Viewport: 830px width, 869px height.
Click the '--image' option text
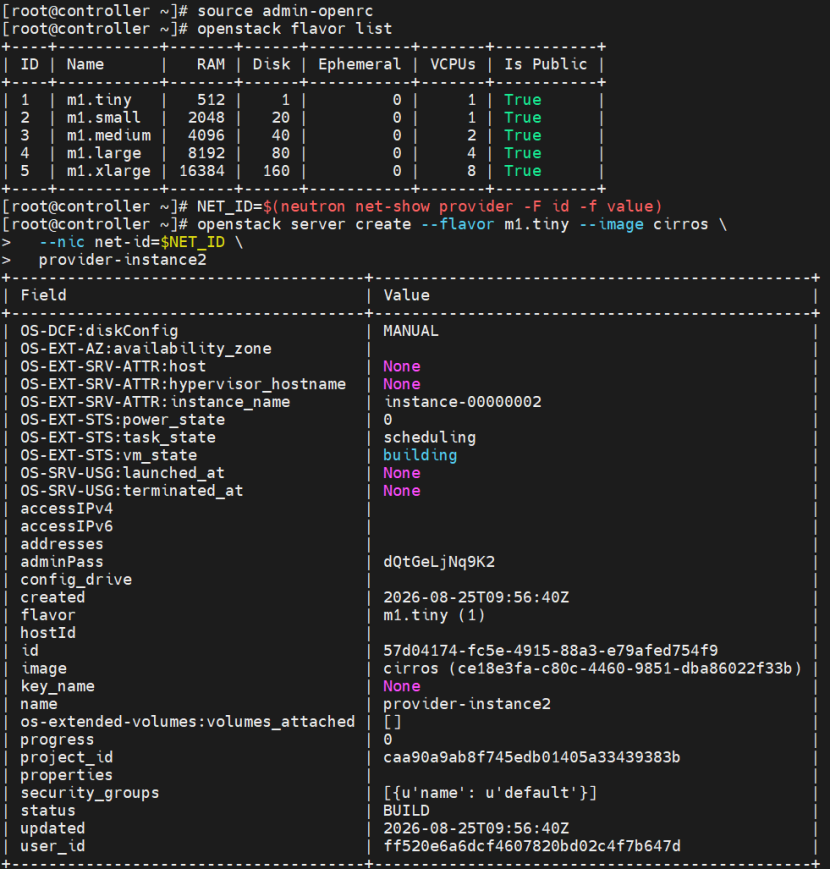click(611, 224)
